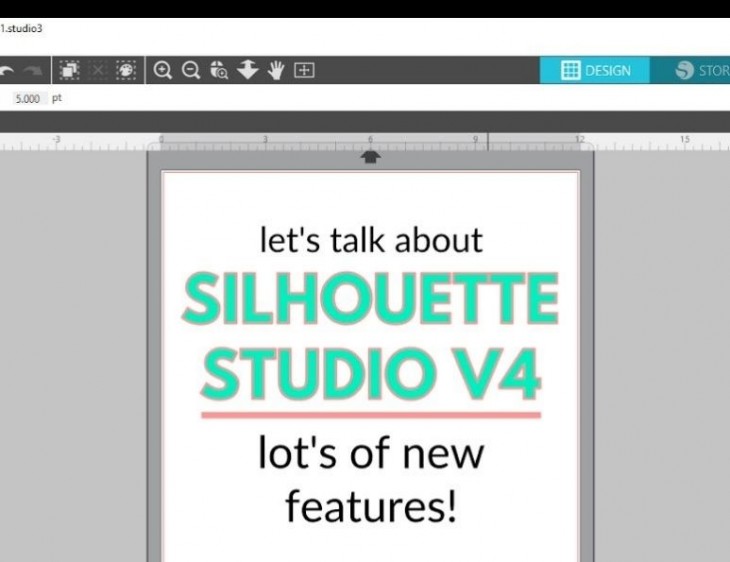Click the Select by Color icon
Screen dimensions: 730x562
pyautogui.click(x=126, y=70)
